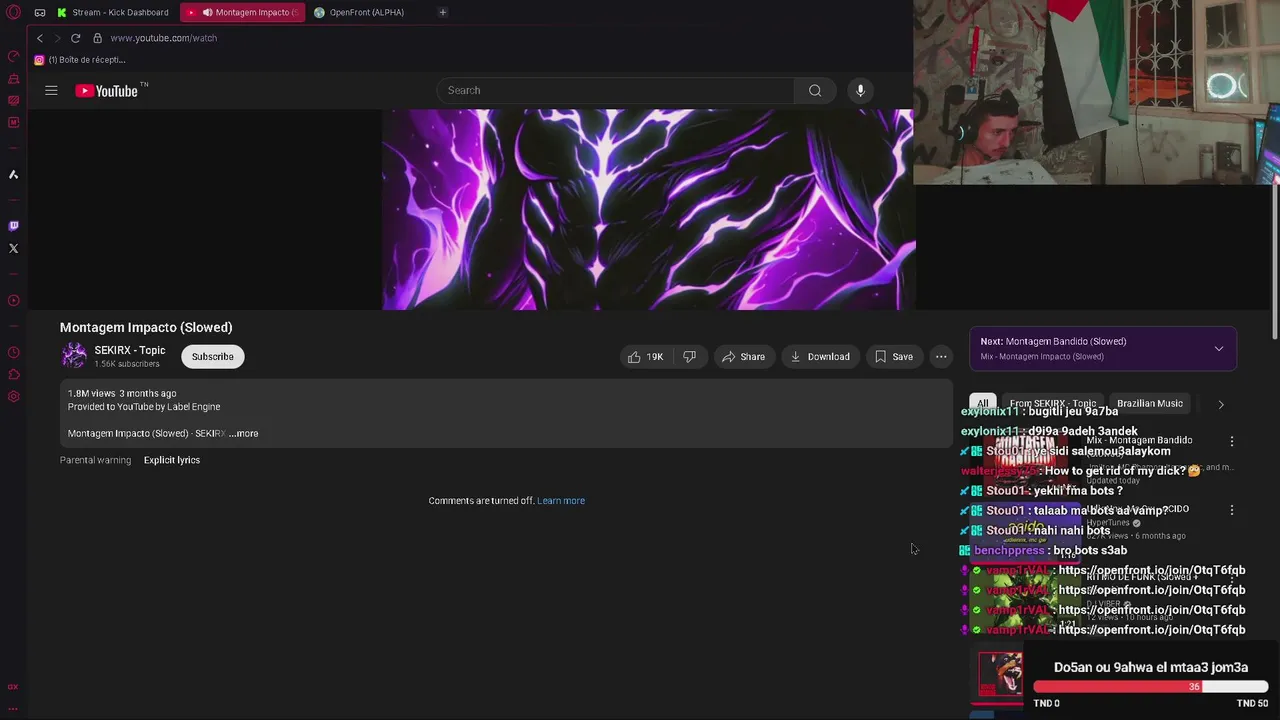This screenshot has width=1280, height=720.
Task: Click the TND donation goal progress bar
Action: click(x=1151, y=687)
